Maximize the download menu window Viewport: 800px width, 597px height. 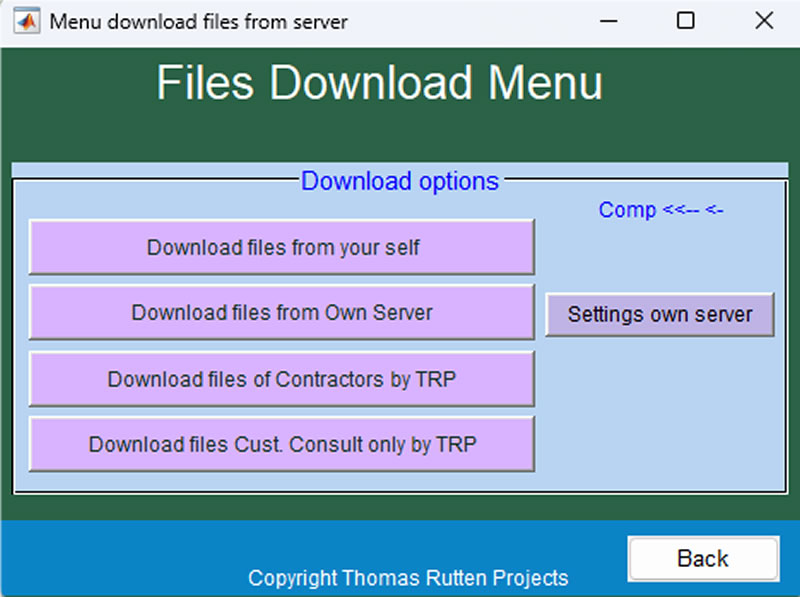point(685,21)
